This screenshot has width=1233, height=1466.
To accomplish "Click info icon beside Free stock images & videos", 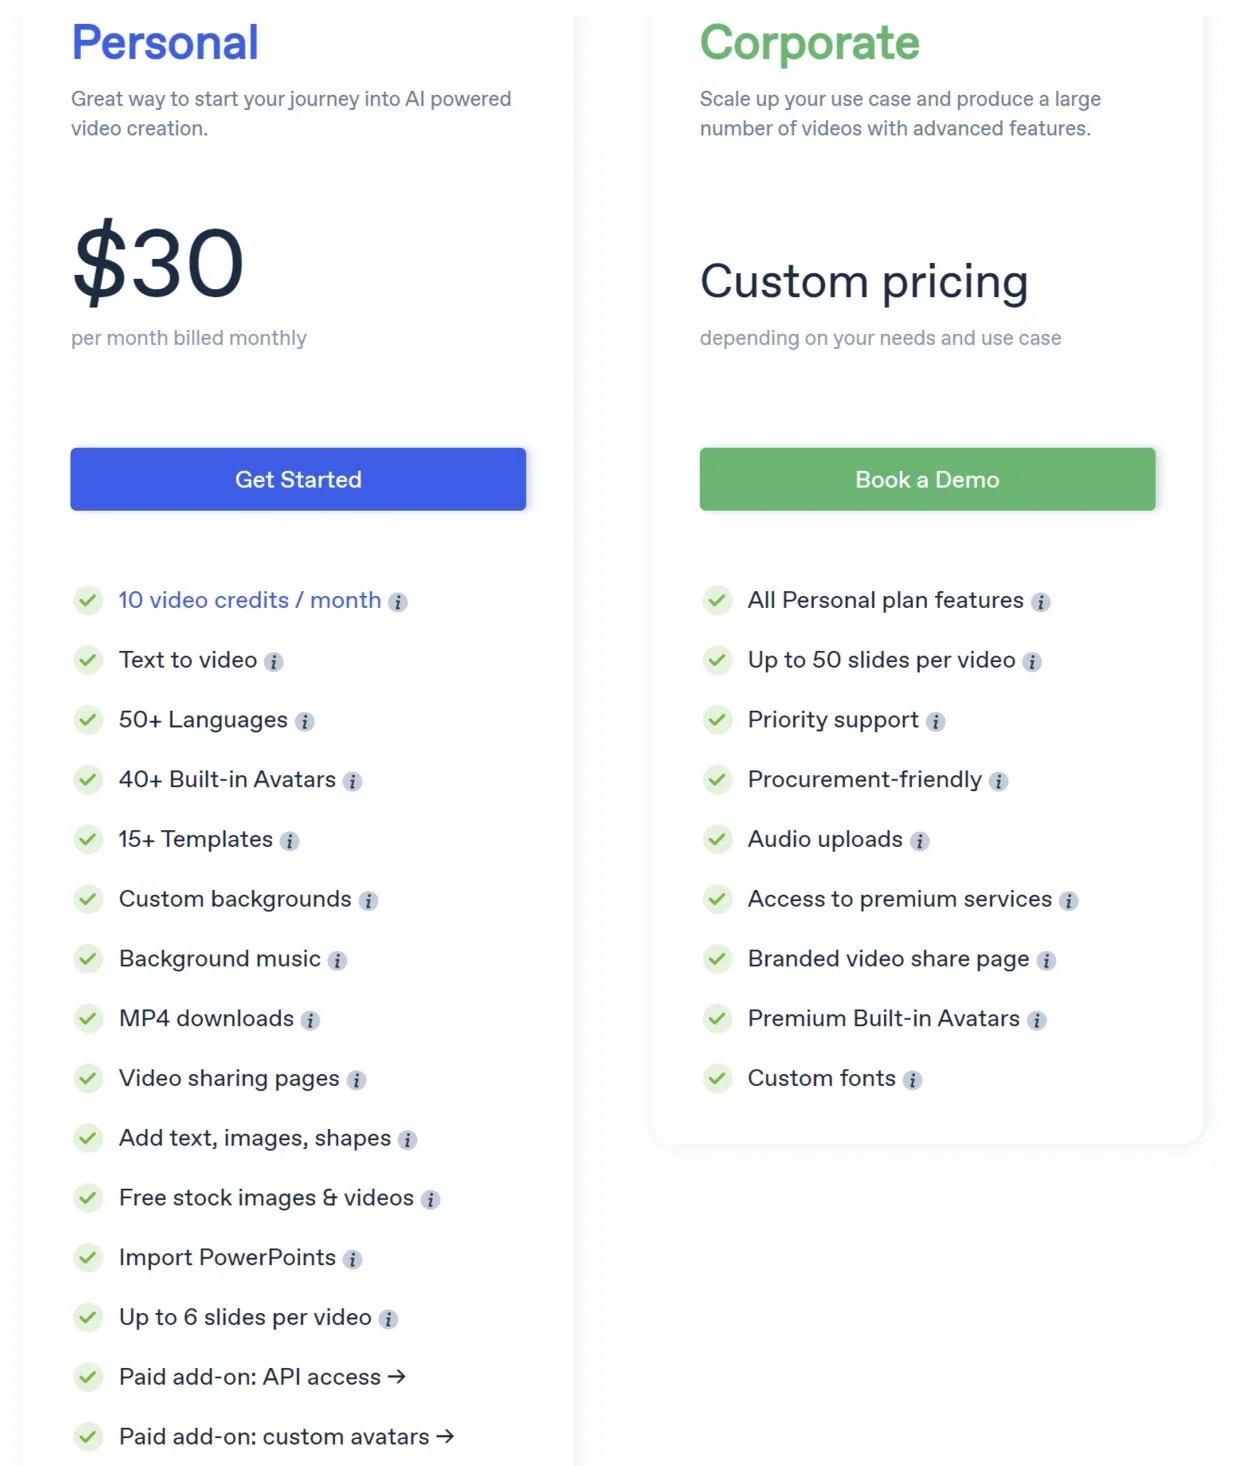I will (x=430, y=1200).
